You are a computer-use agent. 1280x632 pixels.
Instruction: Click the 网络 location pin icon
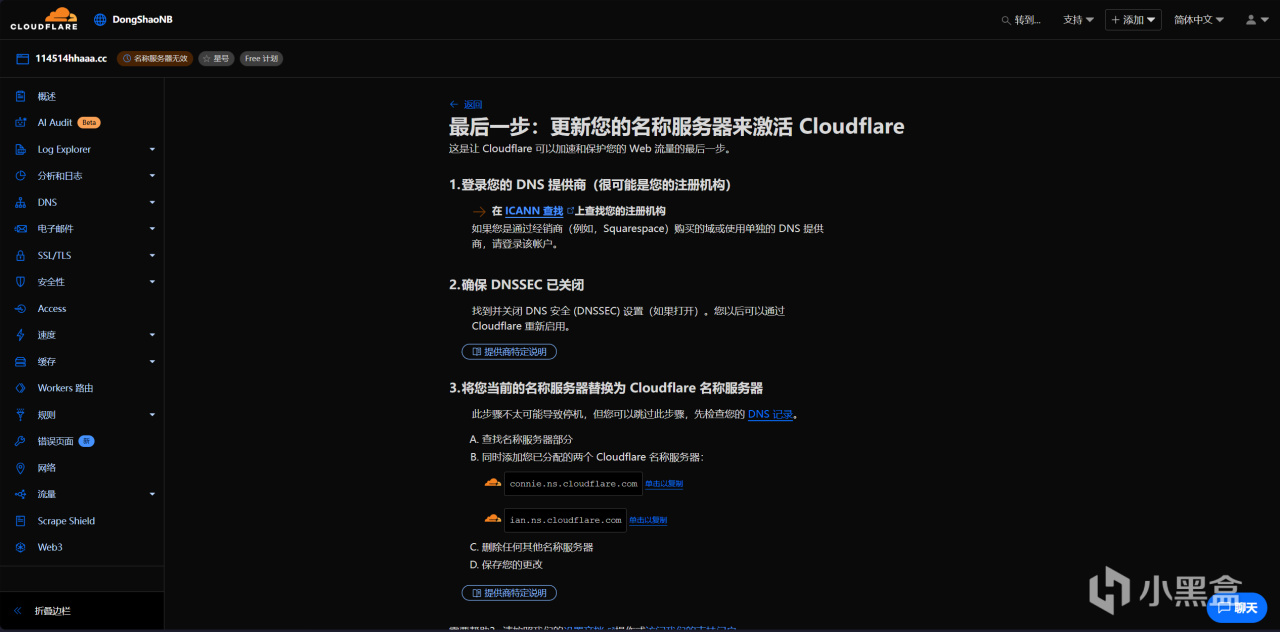[x=21, y=468]
